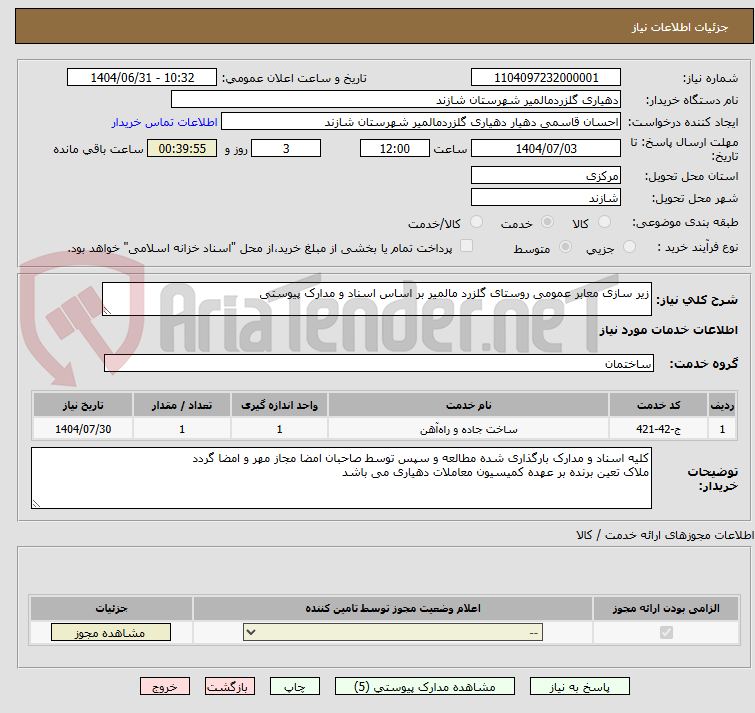Click the شرح کلی نیاز description textarea
Image resolution: width=755 pixels, height=713 pixels.
coord(377,299)
